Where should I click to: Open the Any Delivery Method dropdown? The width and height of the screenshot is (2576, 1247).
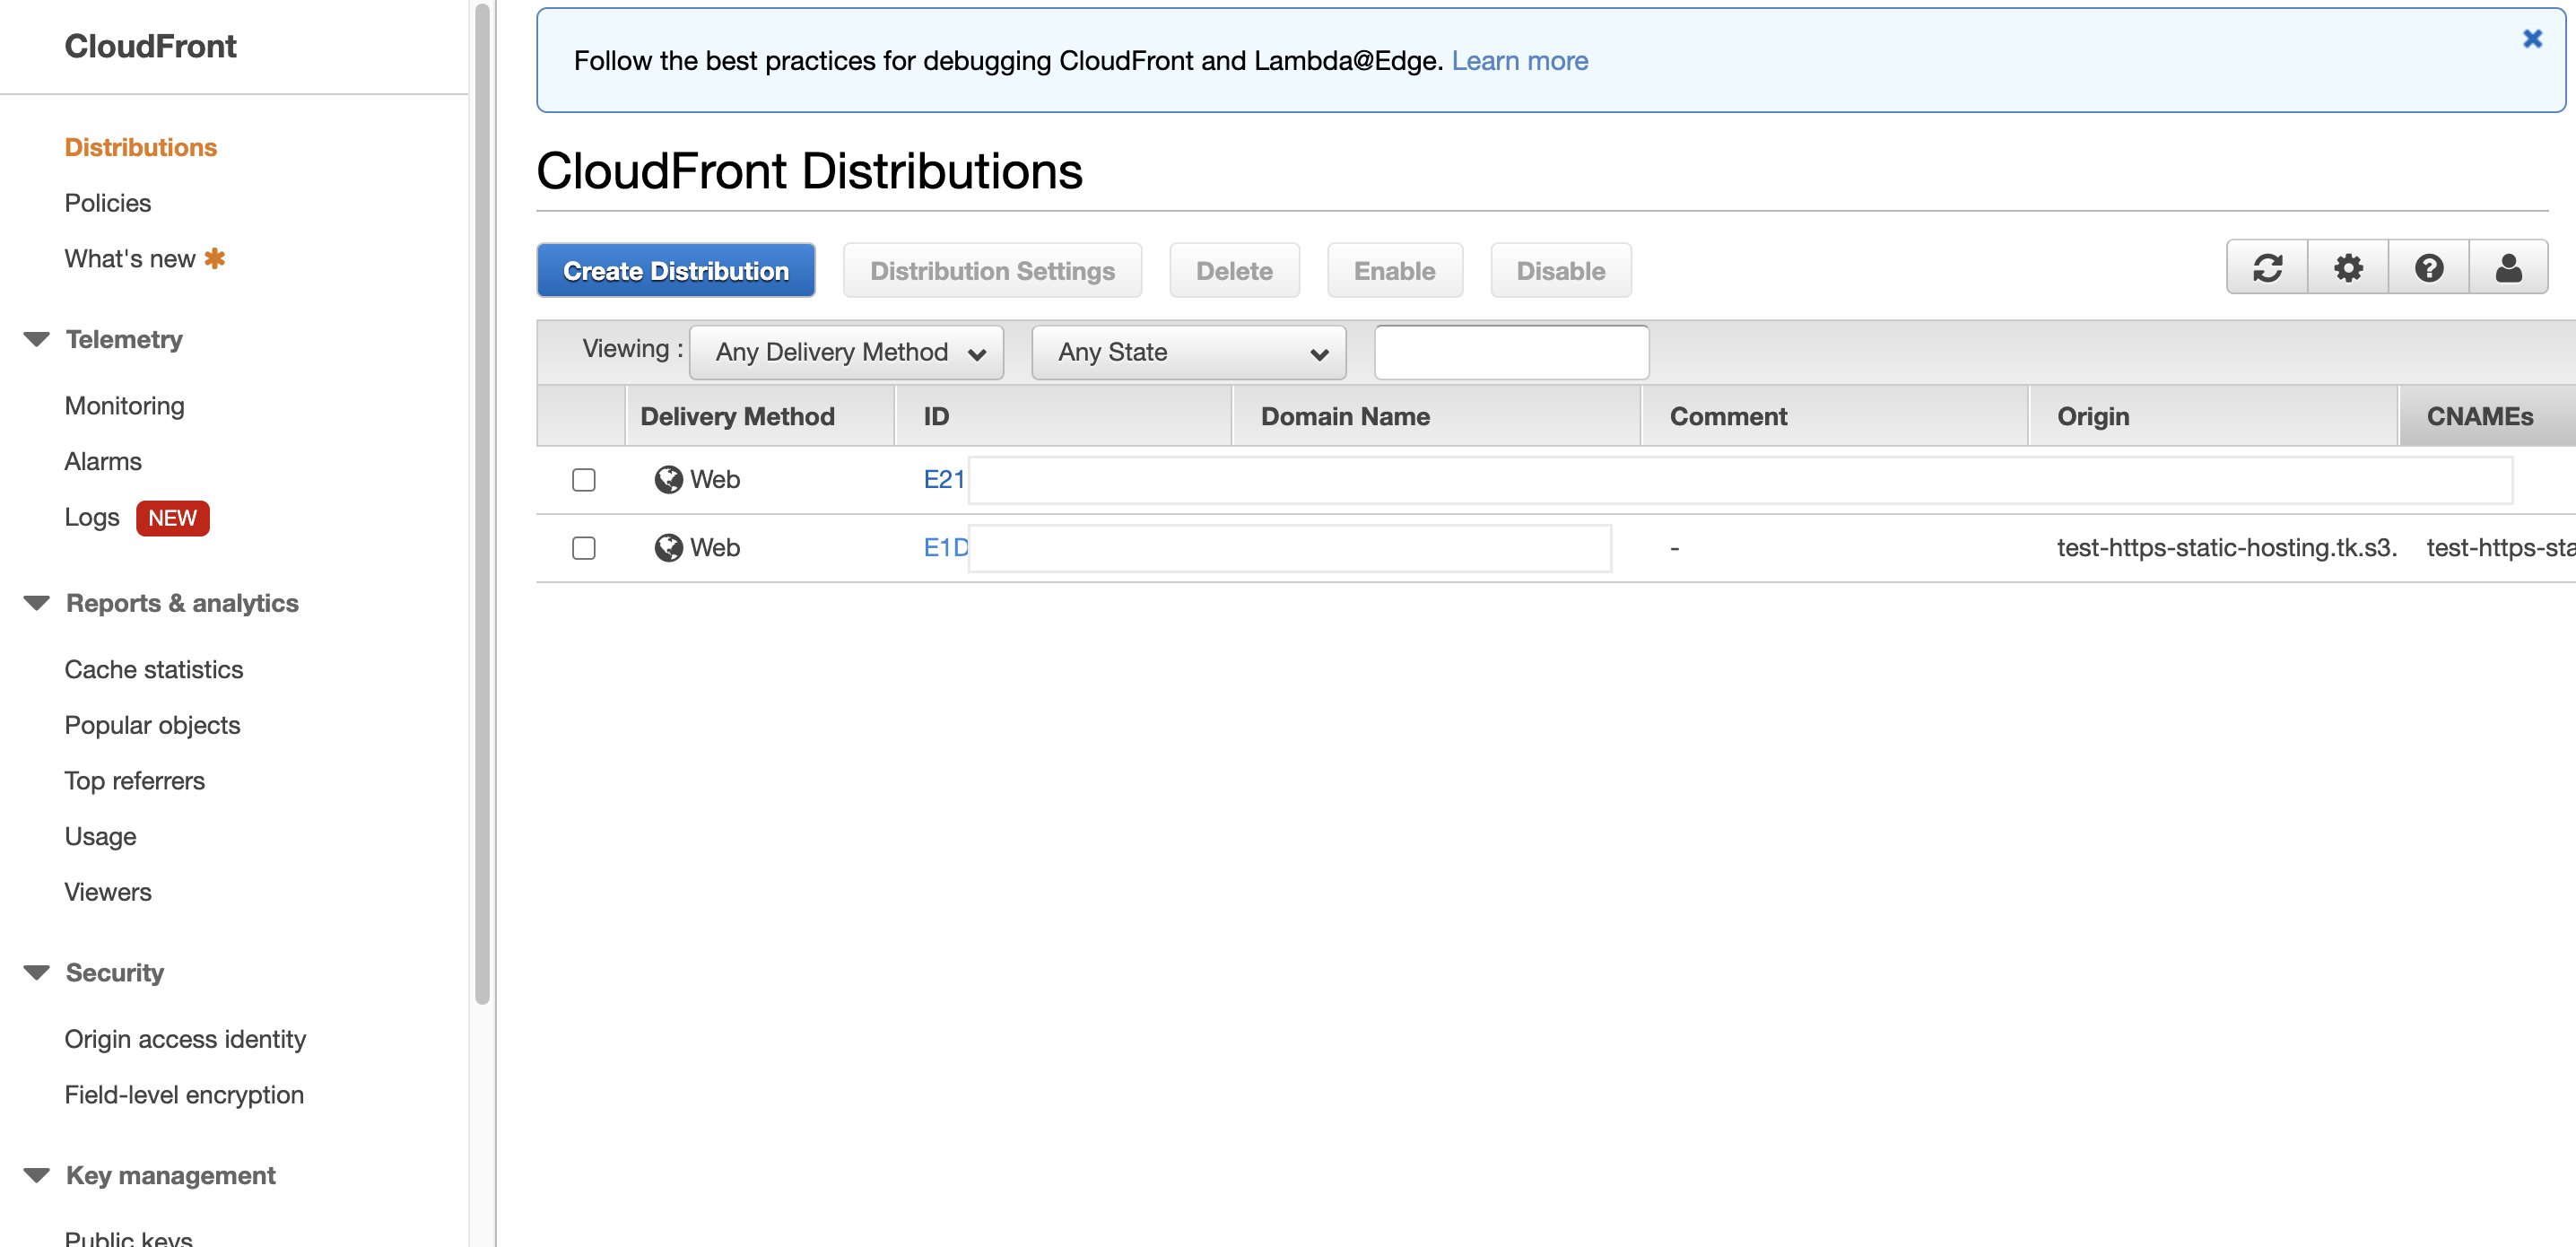(846, 352)
